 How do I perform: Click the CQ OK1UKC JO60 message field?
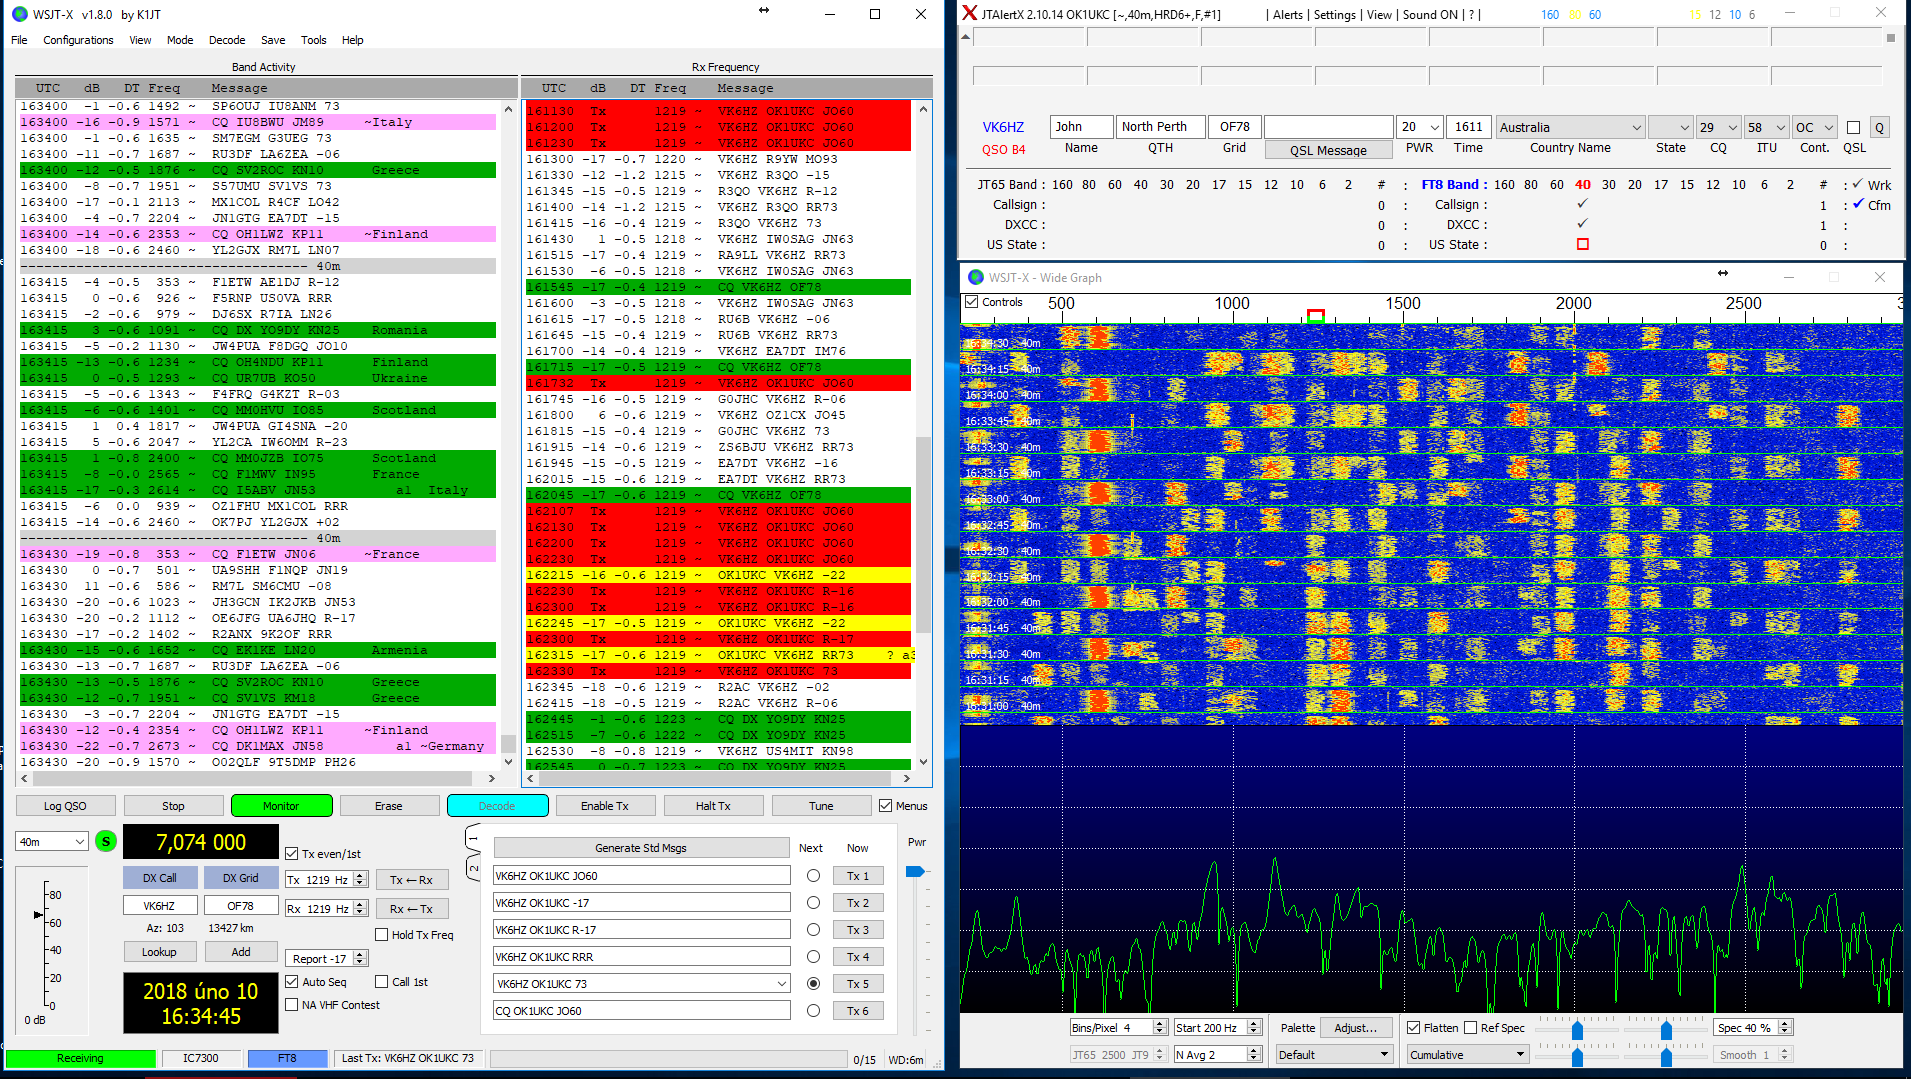[640, 1010]
